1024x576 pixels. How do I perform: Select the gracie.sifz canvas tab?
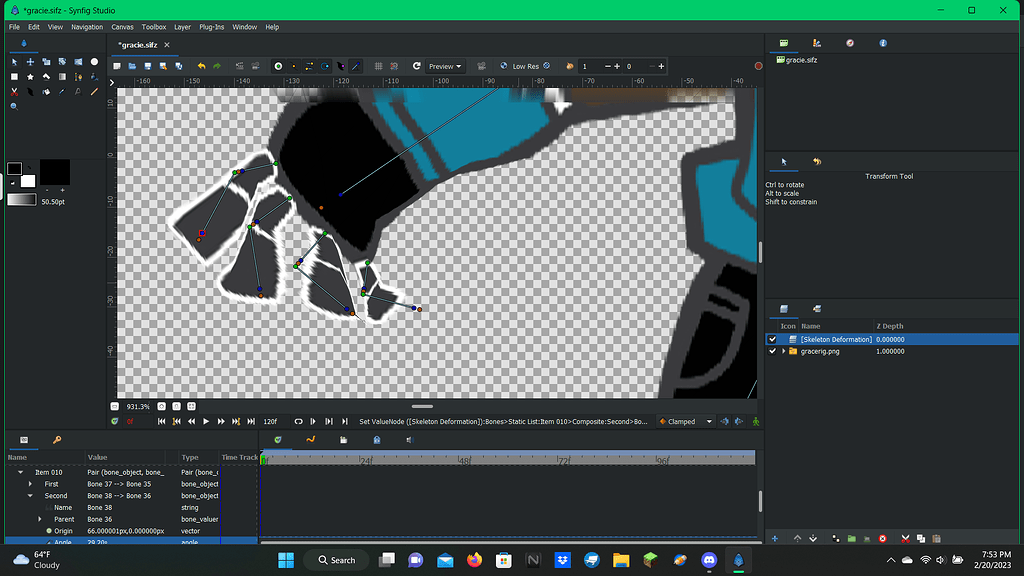click(139, 45)
